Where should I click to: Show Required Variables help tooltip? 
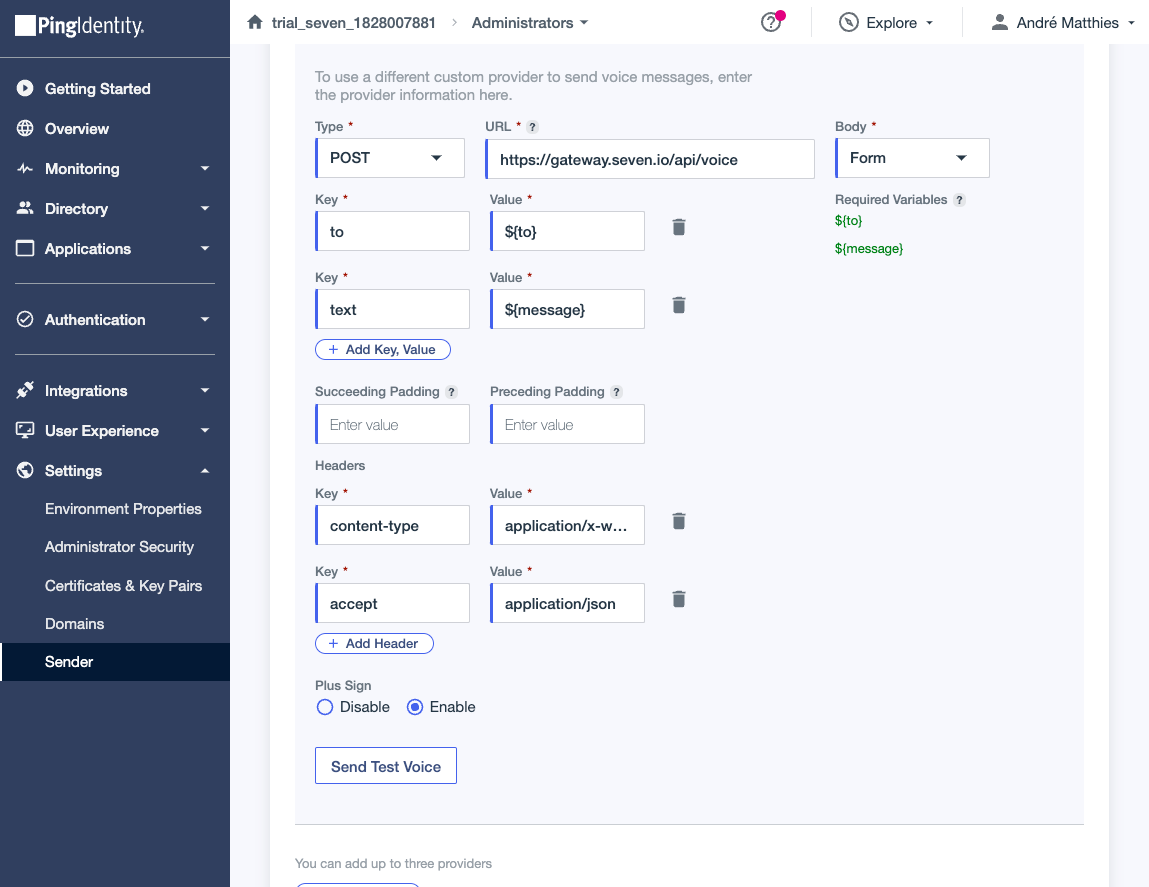click(x=959, y=200)
